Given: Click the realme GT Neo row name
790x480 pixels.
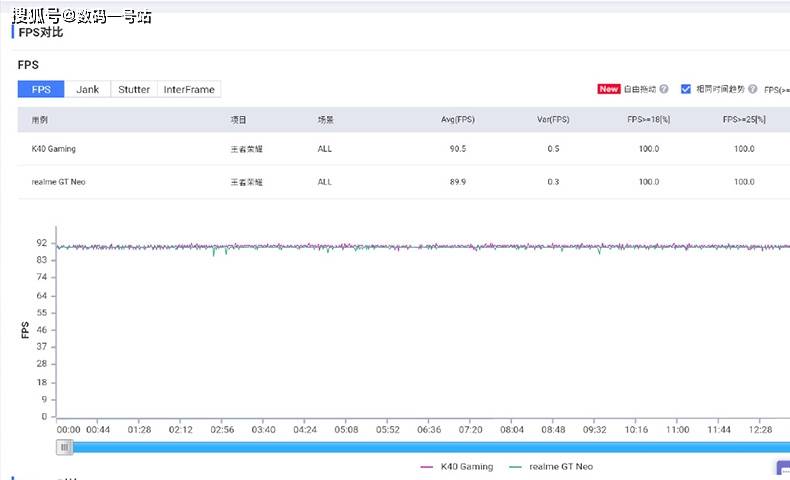Looking at the screenshot, I should pyautogui.click(x=58, y=182).
